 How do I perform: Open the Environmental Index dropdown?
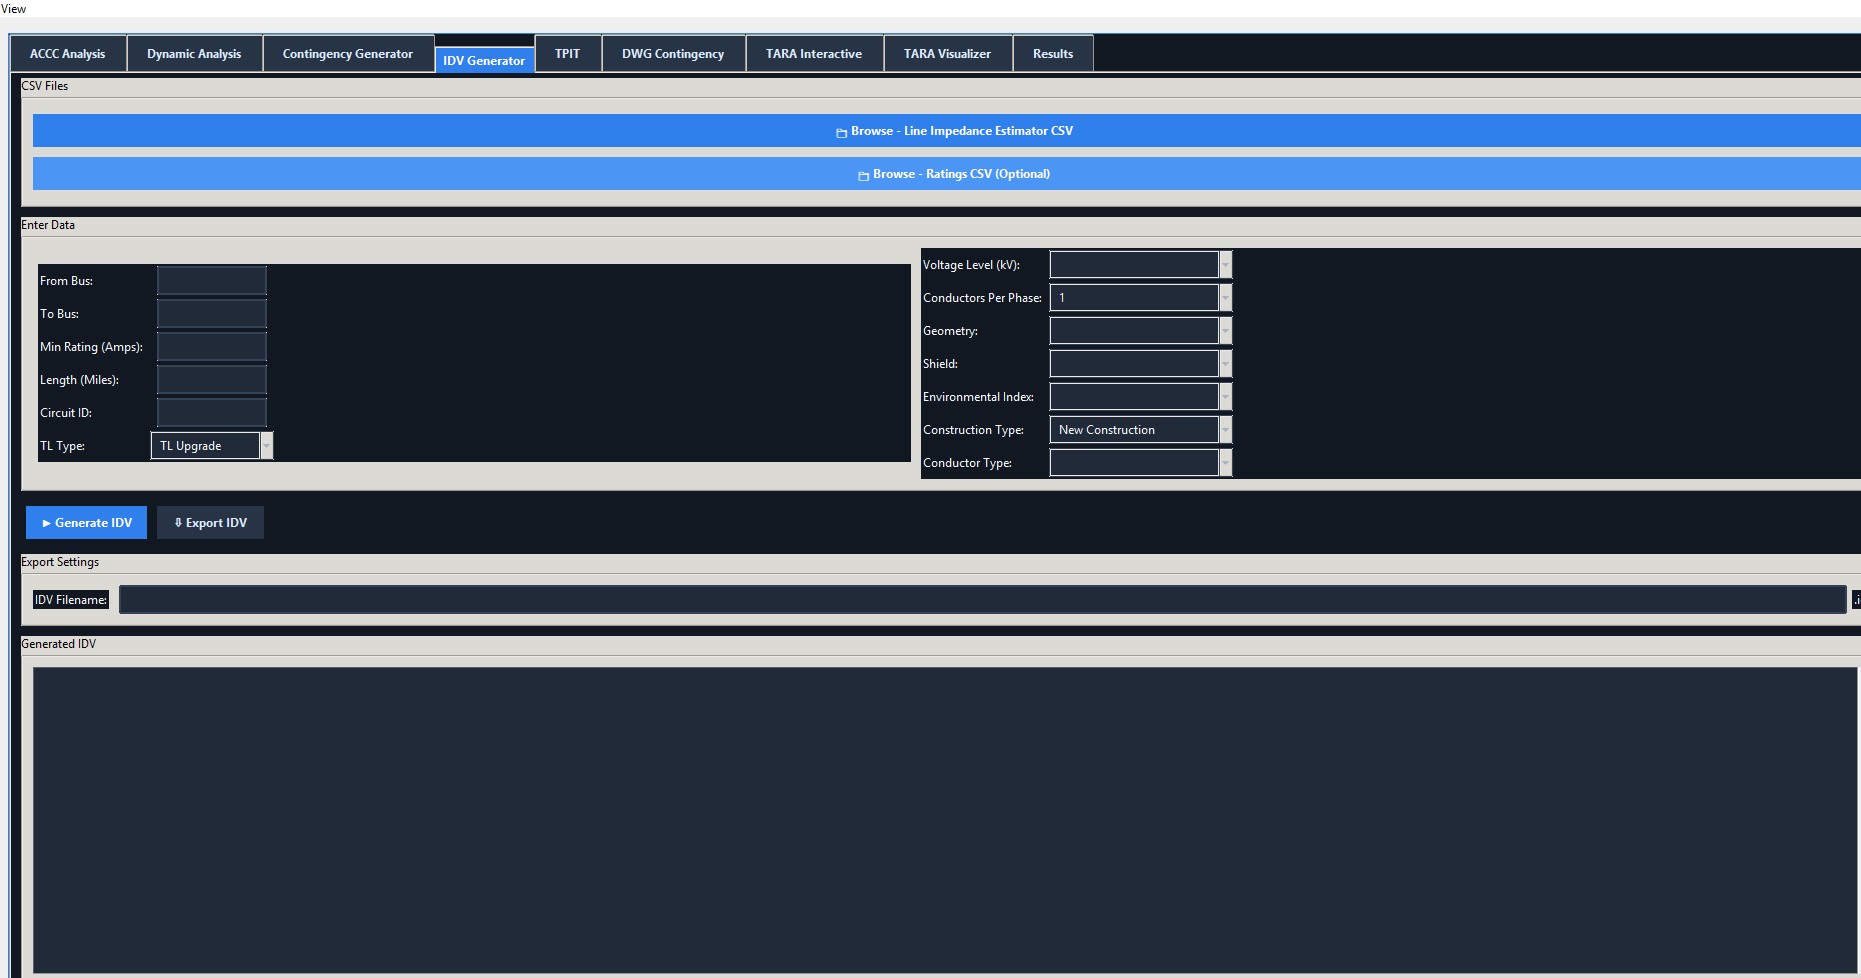click(1141, 397)
